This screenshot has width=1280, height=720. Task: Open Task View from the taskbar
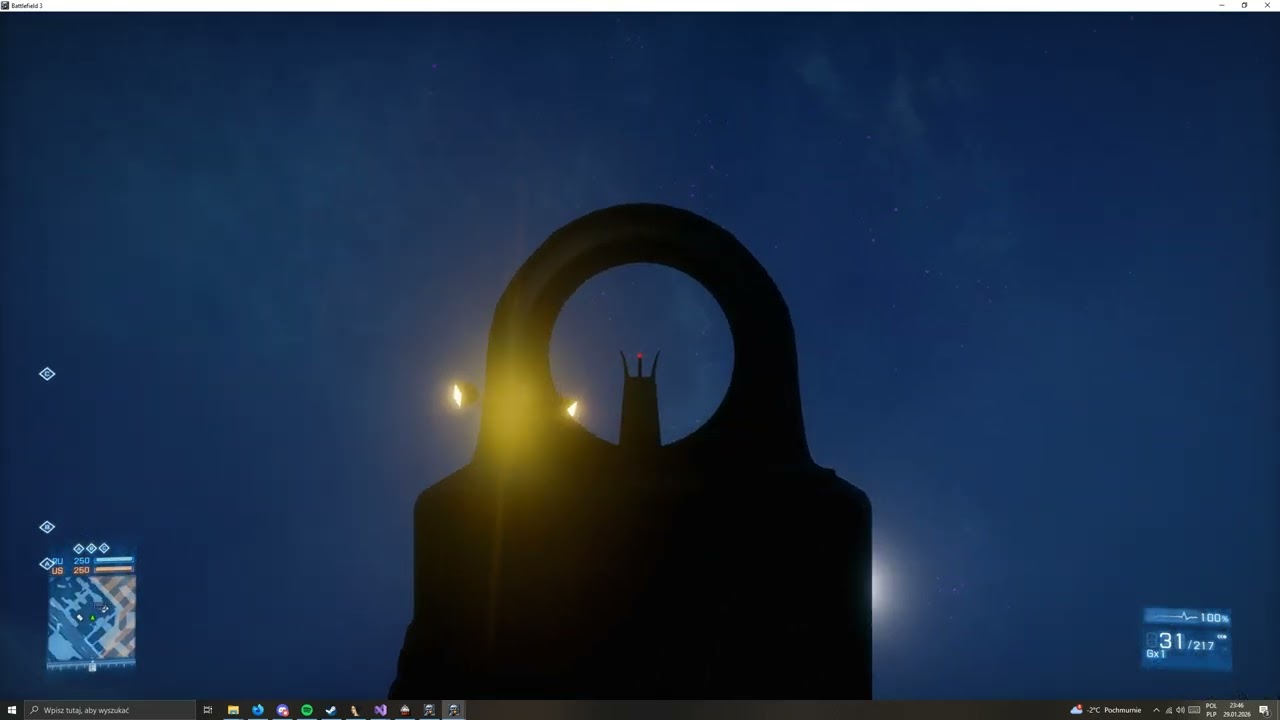coord(208,710)
